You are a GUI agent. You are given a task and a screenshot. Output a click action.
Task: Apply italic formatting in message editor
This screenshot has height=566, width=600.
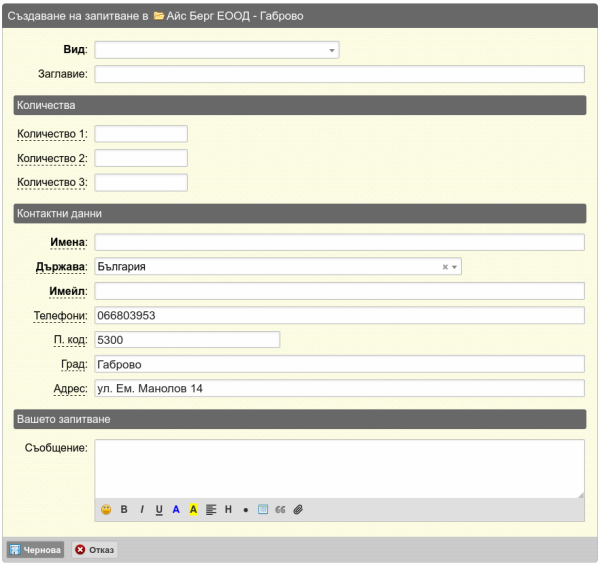coord(142,509)
